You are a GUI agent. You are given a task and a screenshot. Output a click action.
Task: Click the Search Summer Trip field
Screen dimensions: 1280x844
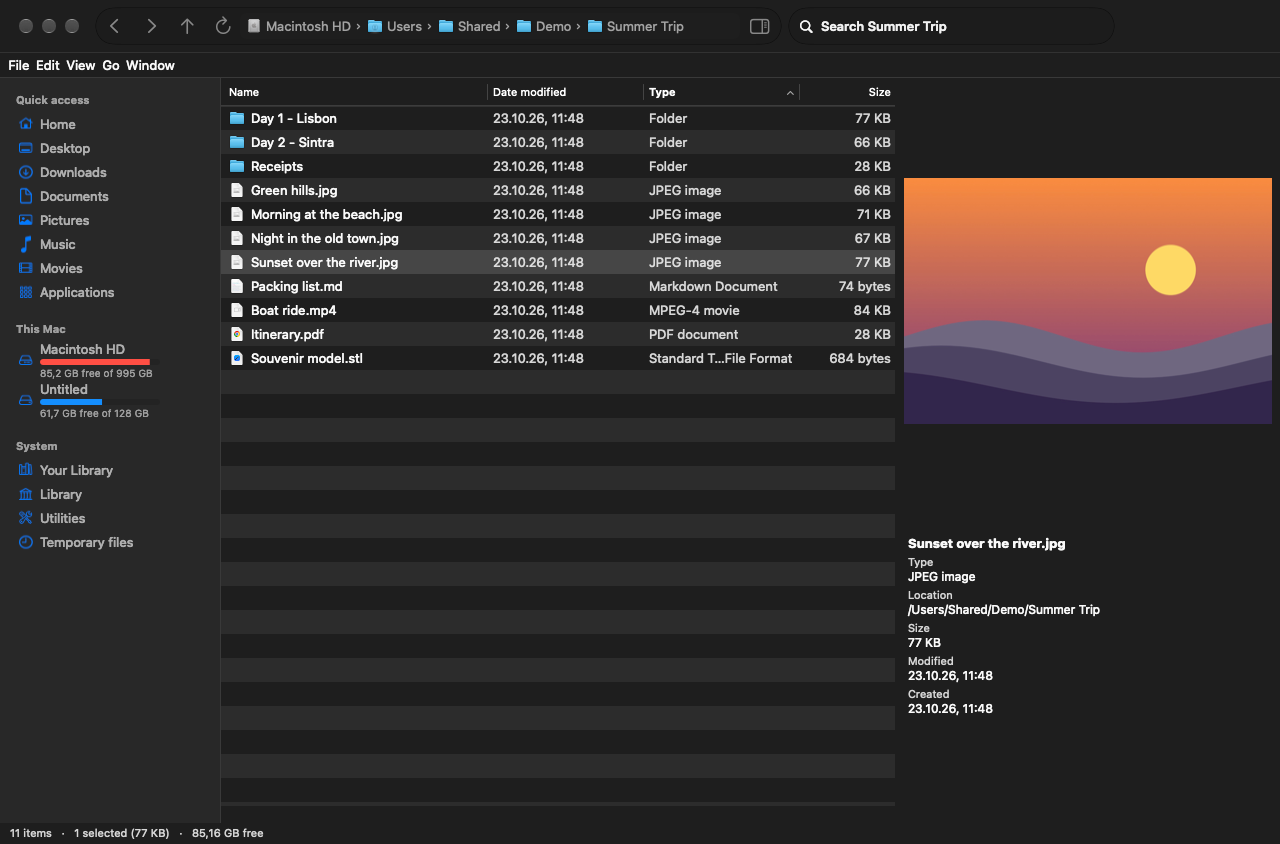point(952,26)
